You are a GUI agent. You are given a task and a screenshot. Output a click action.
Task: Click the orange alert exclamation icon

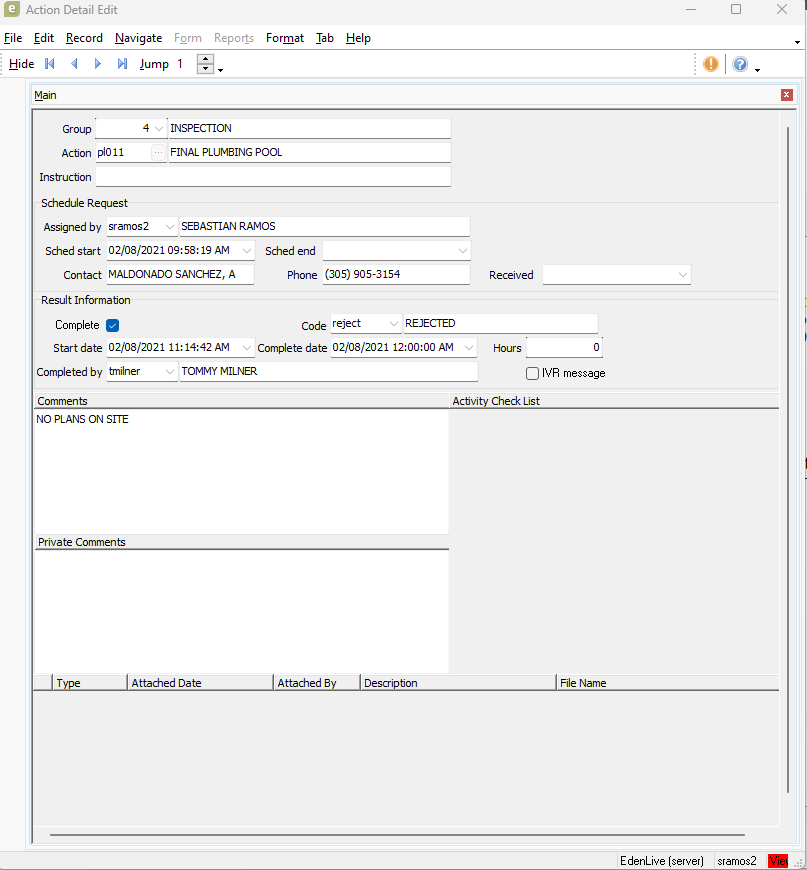pyautogui.click(x=711, y=64)
